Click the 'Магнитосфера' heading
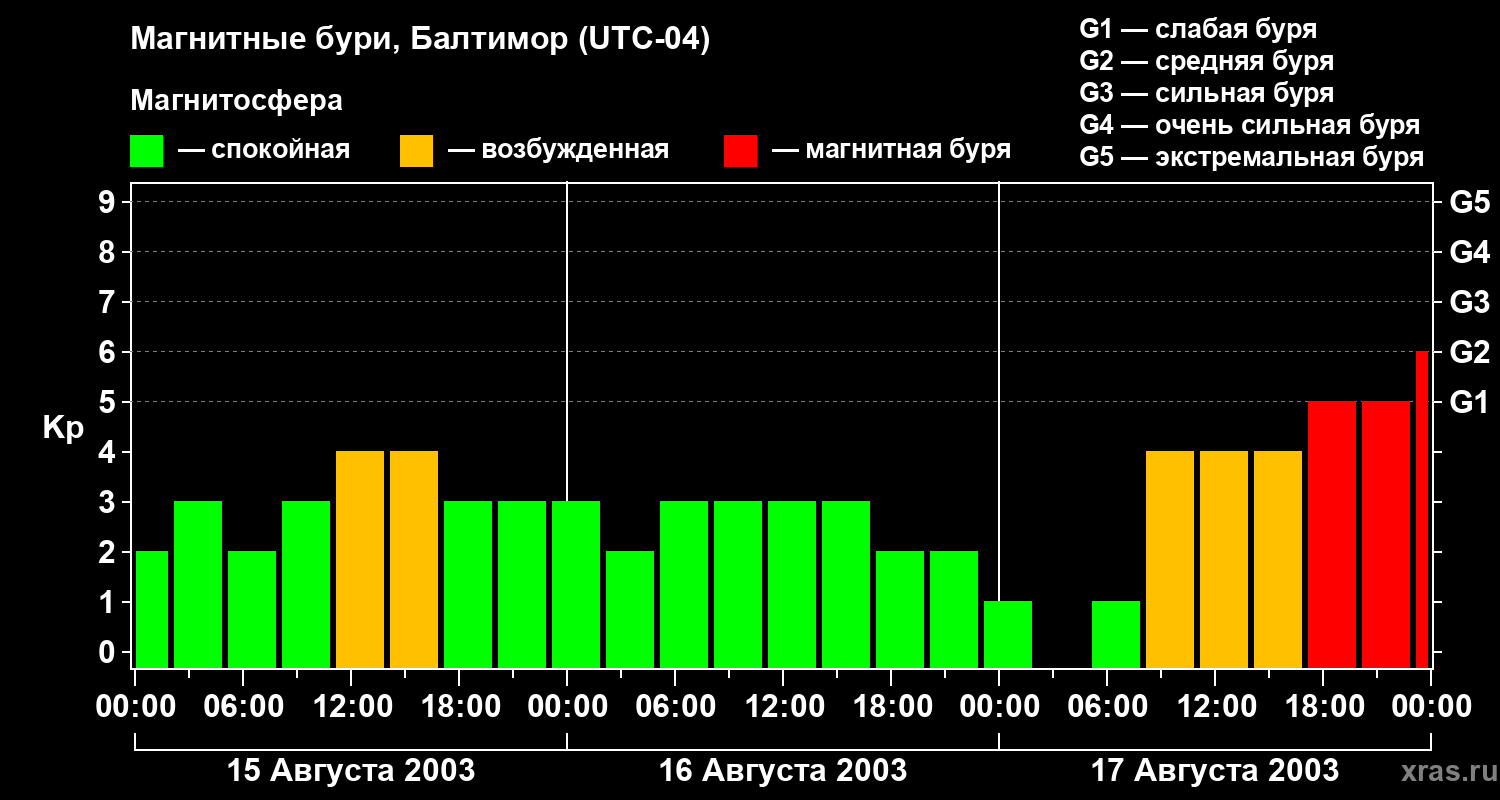The height and width of the screenshot is (800, 1500). 236,101
